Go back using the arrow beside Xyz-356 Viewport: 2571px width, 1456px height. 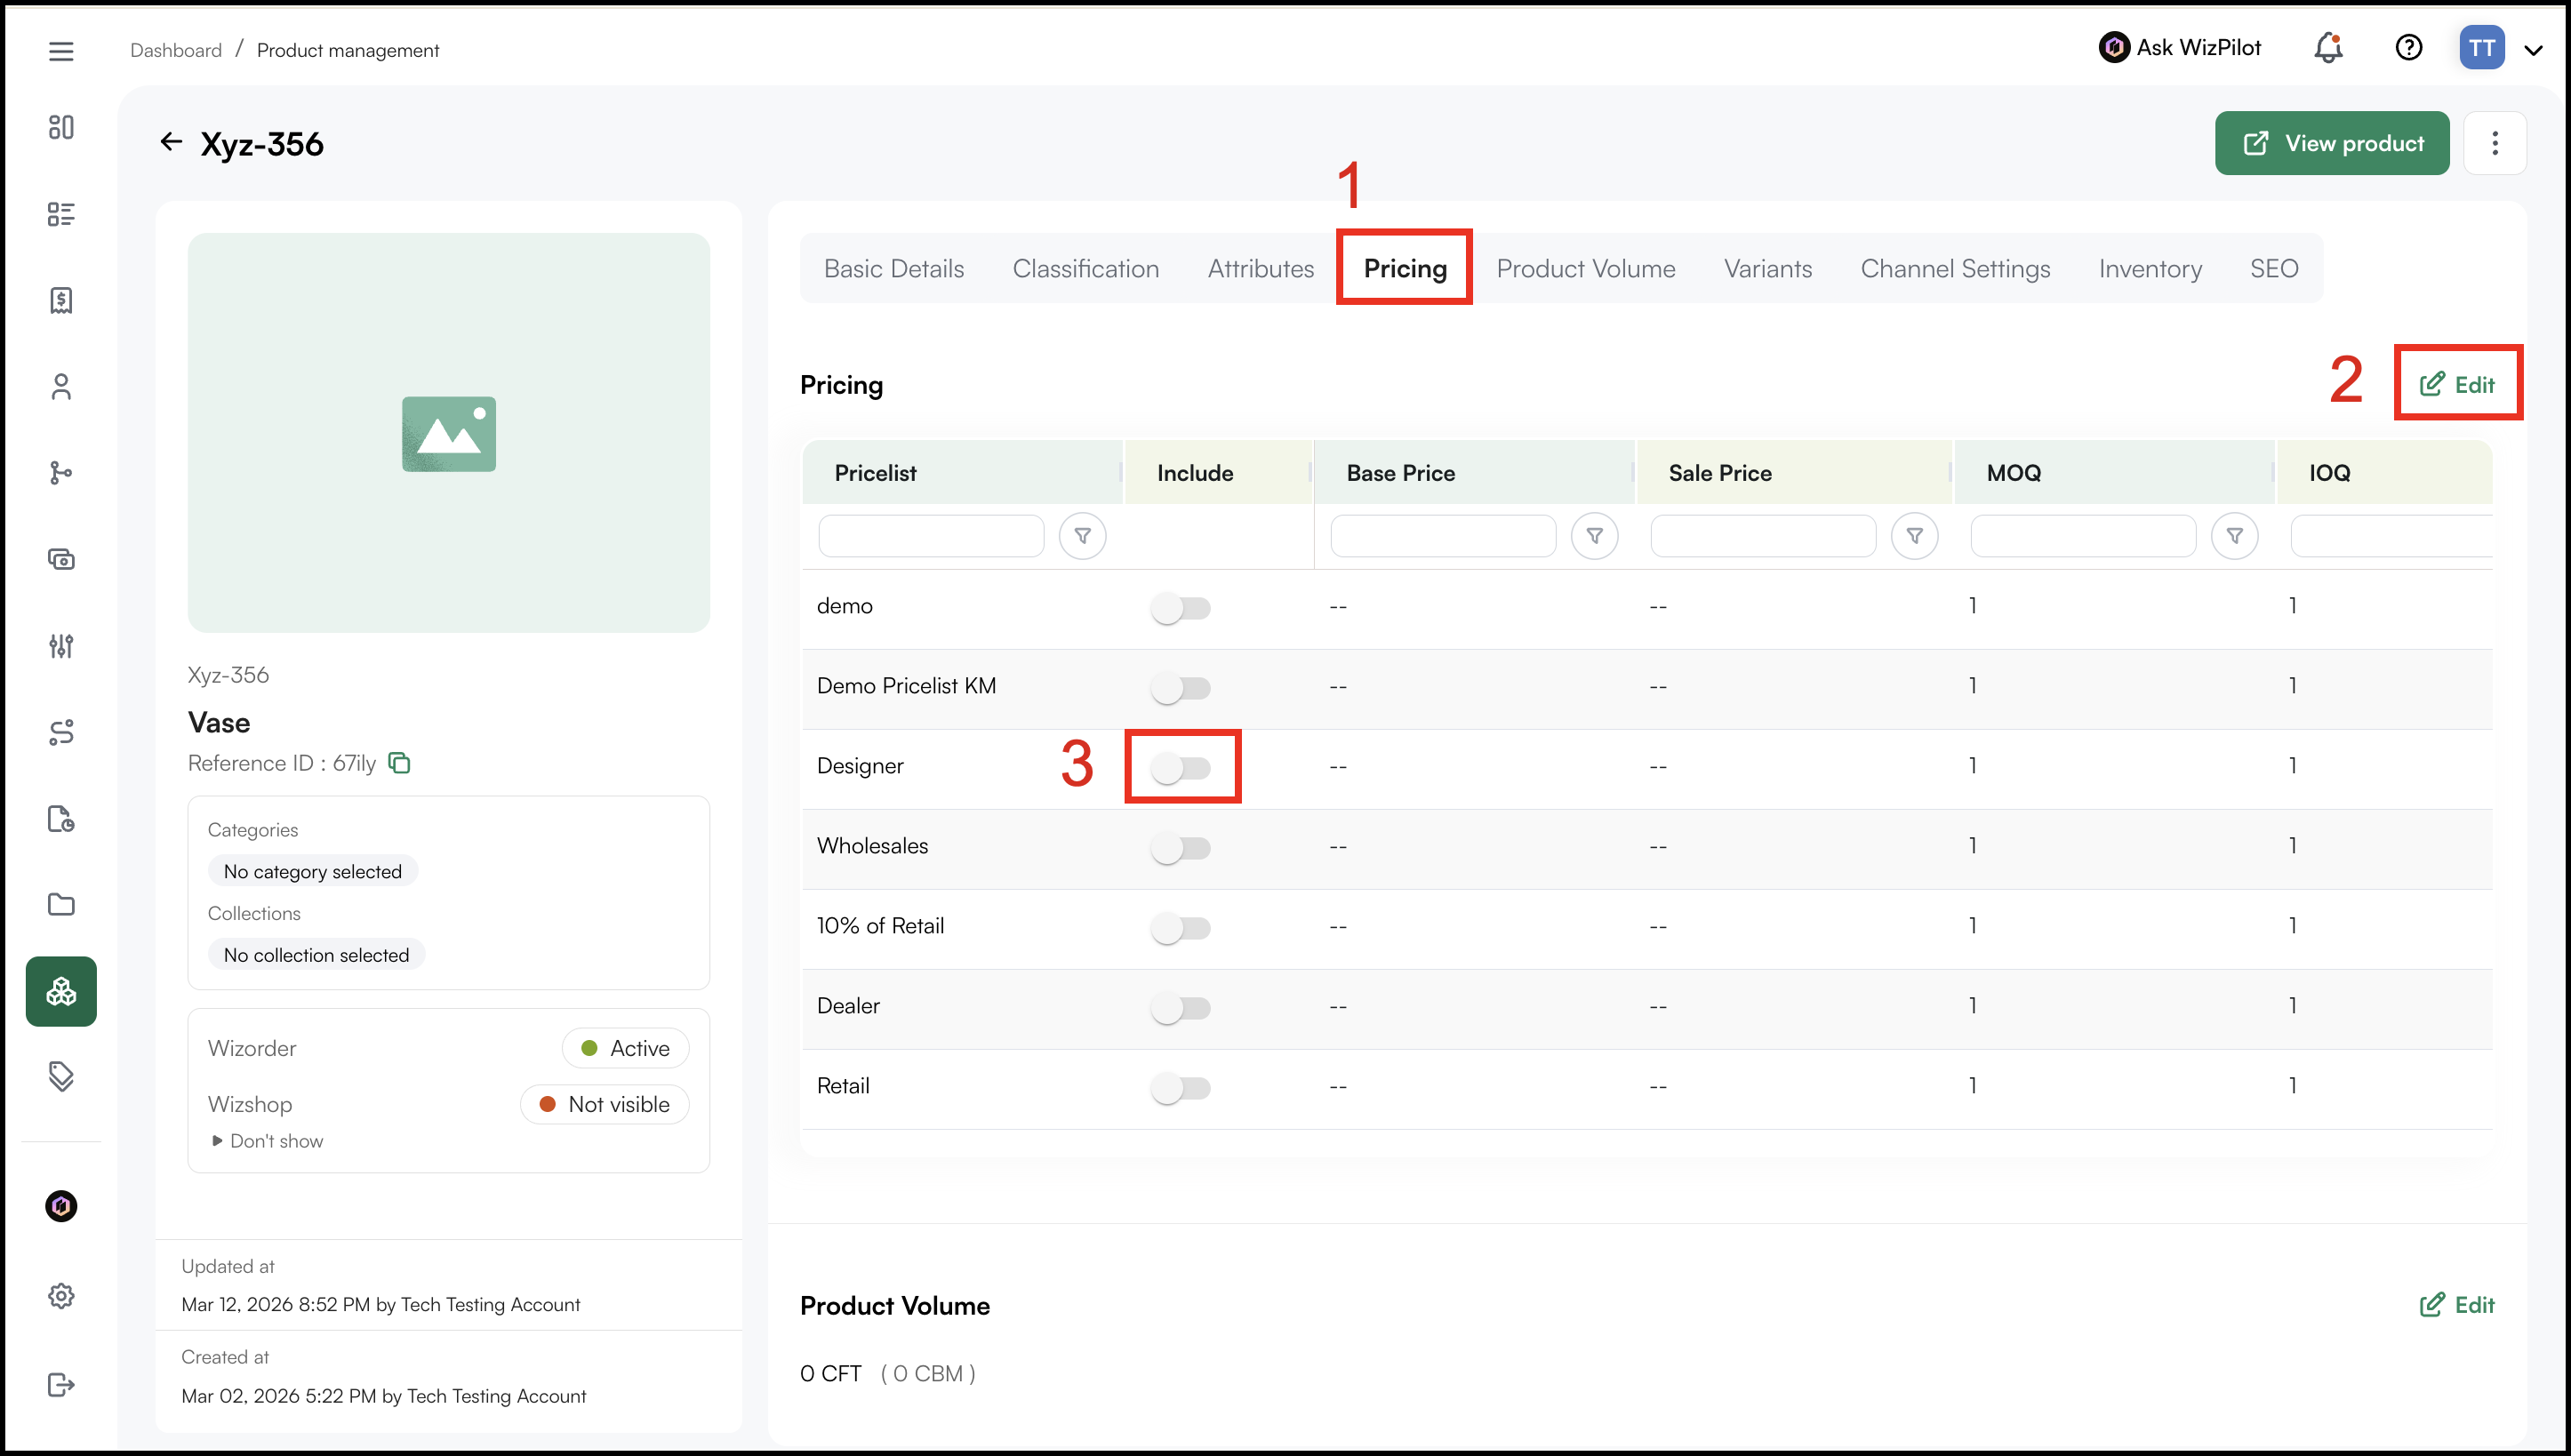(171, 142)
